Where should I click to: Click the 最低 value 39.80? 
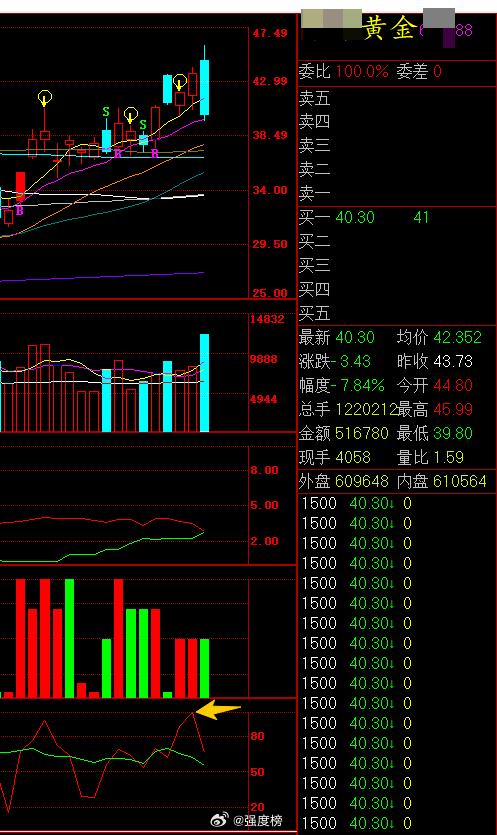click(453, 433)
